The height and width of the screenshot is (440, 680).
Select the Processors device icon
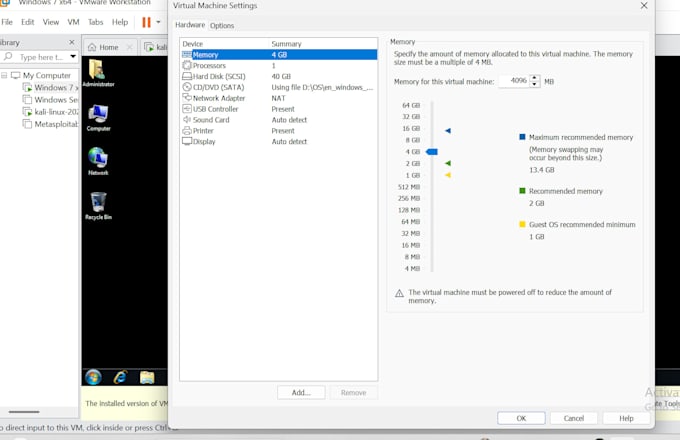(186, 65)
